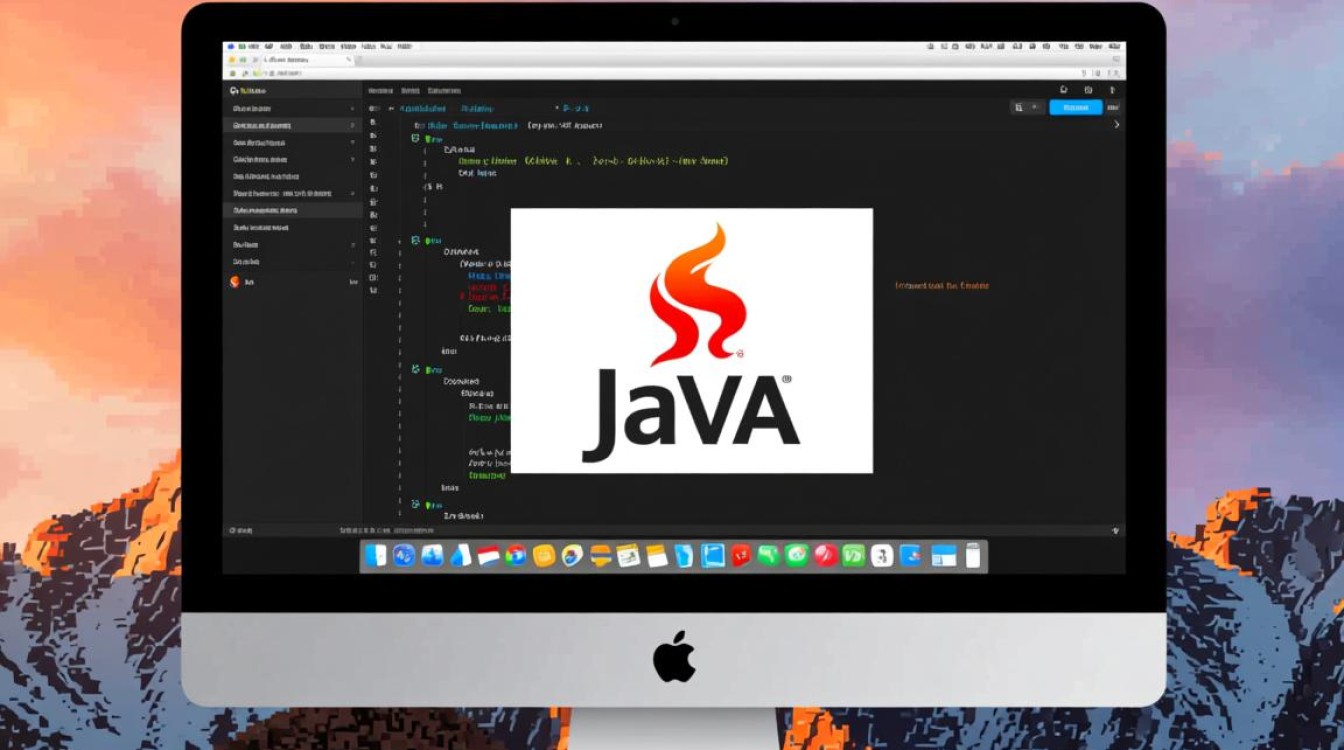Click the right-pointing chevron below the blue button
The height and width of the screenshot is (750, 1344).
click(x=1116, y=125)
